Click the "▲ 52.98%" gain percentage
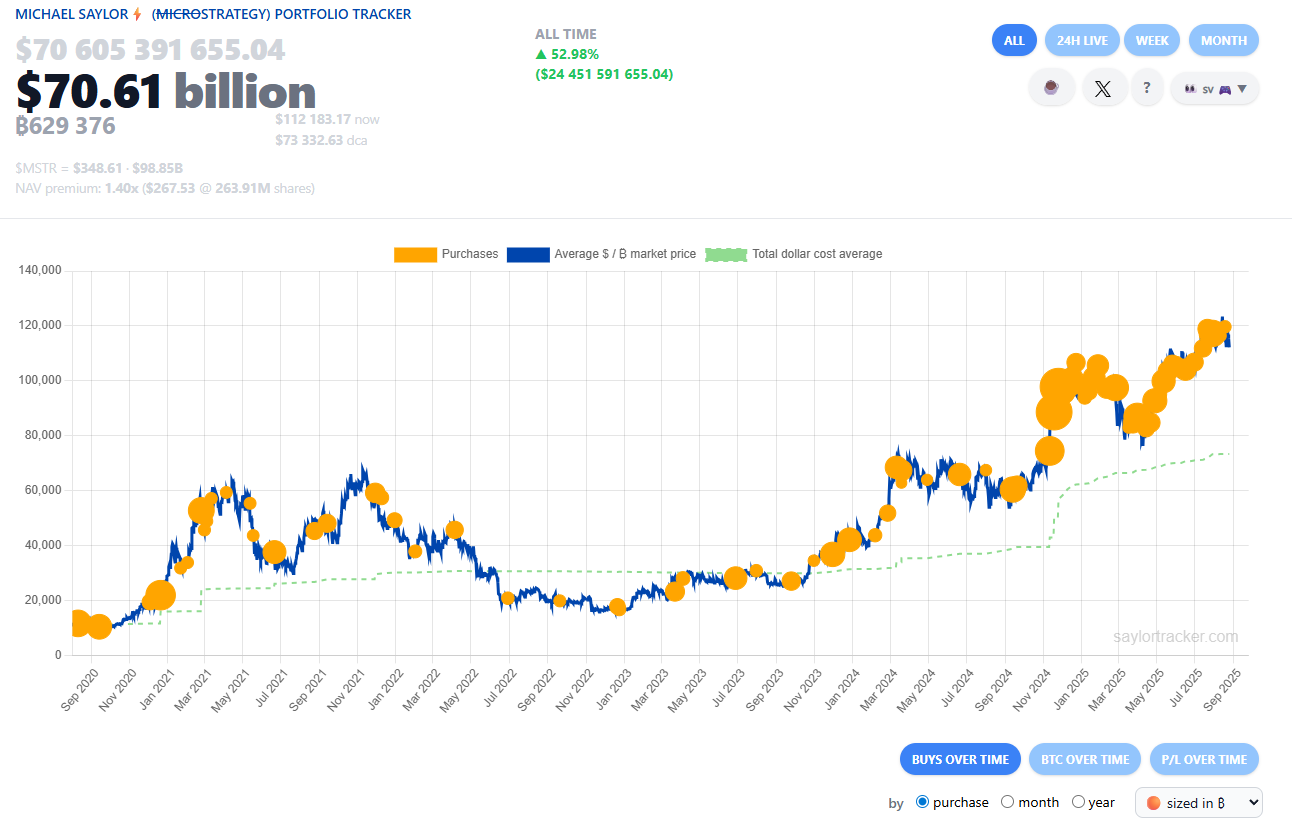 tap(567, 54)
